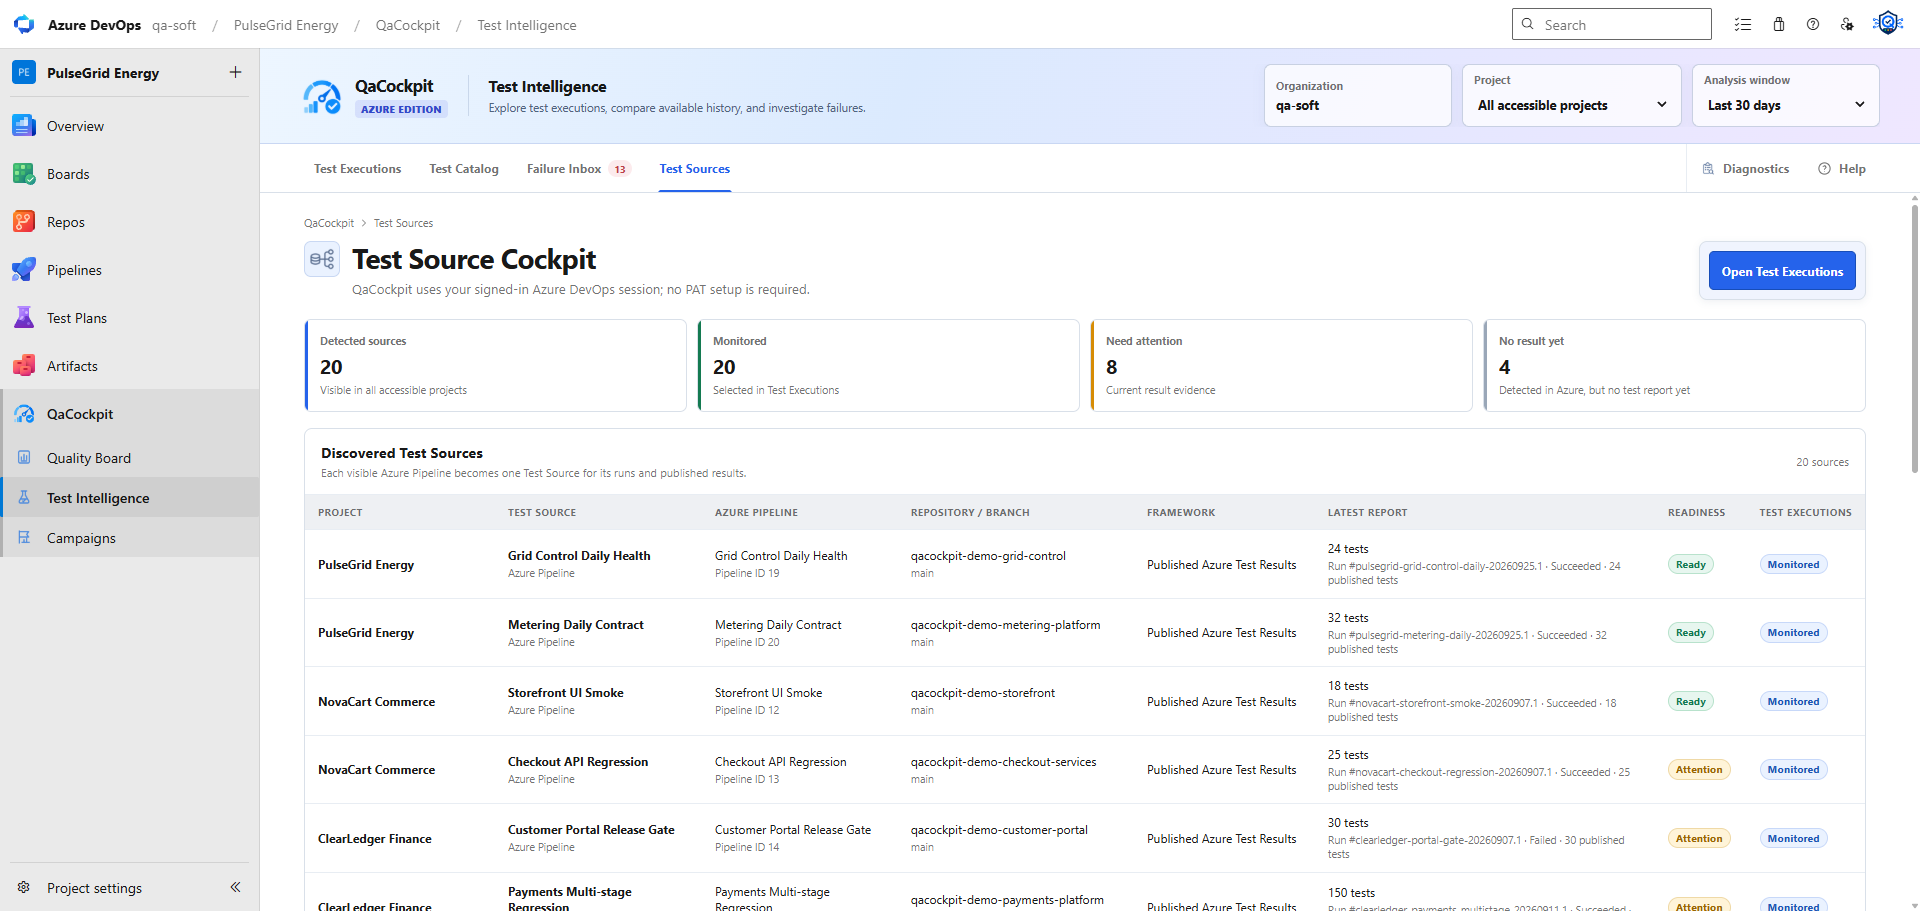Click the qa-soft organization breadcrumb
This screenshot has height=911, width=1920.
point(174,25)
